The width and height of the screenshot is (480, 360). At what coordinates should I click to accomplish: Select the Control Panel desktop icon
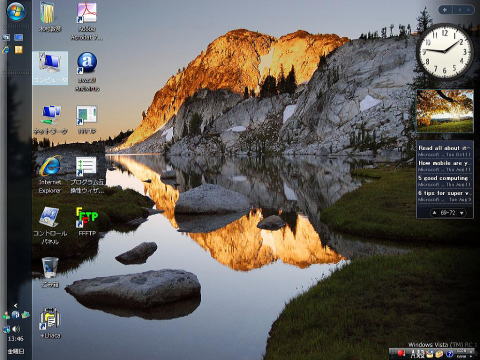(x=50, y=226)
